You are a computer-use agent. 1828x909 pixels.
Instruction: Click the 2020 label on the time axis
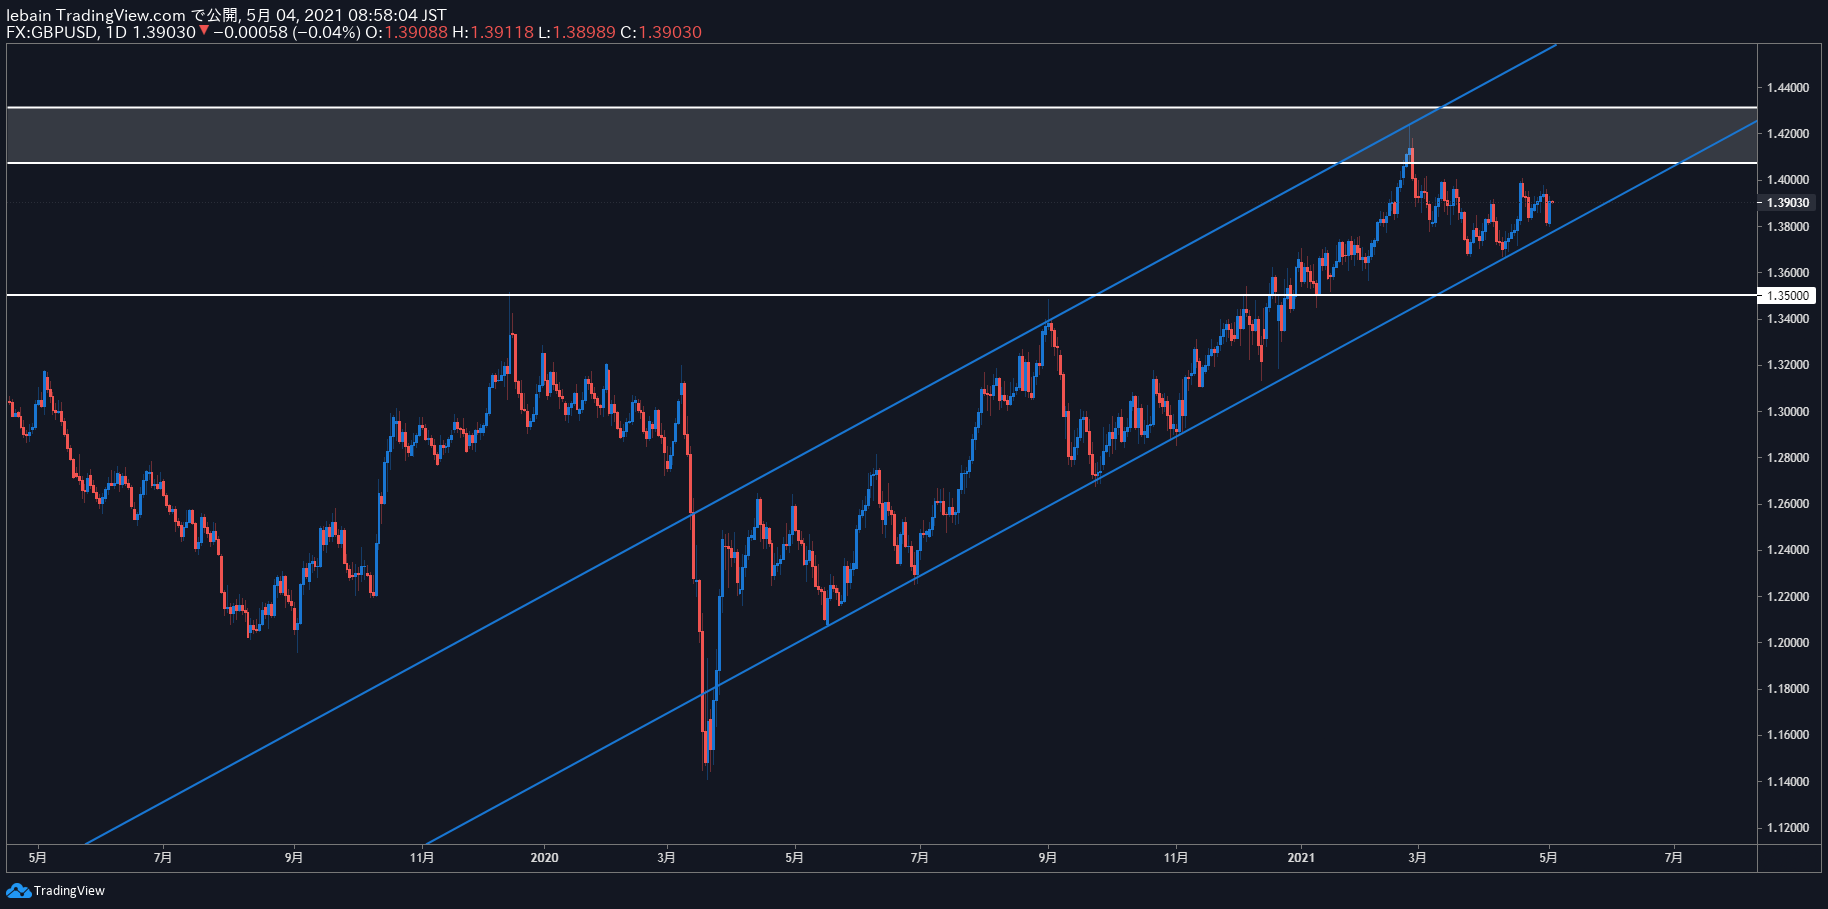(544, 858)
